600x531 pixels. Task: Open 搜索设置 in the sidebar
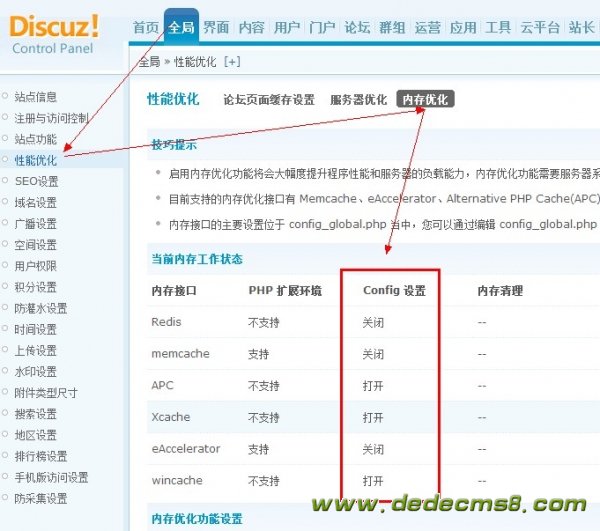35,414
